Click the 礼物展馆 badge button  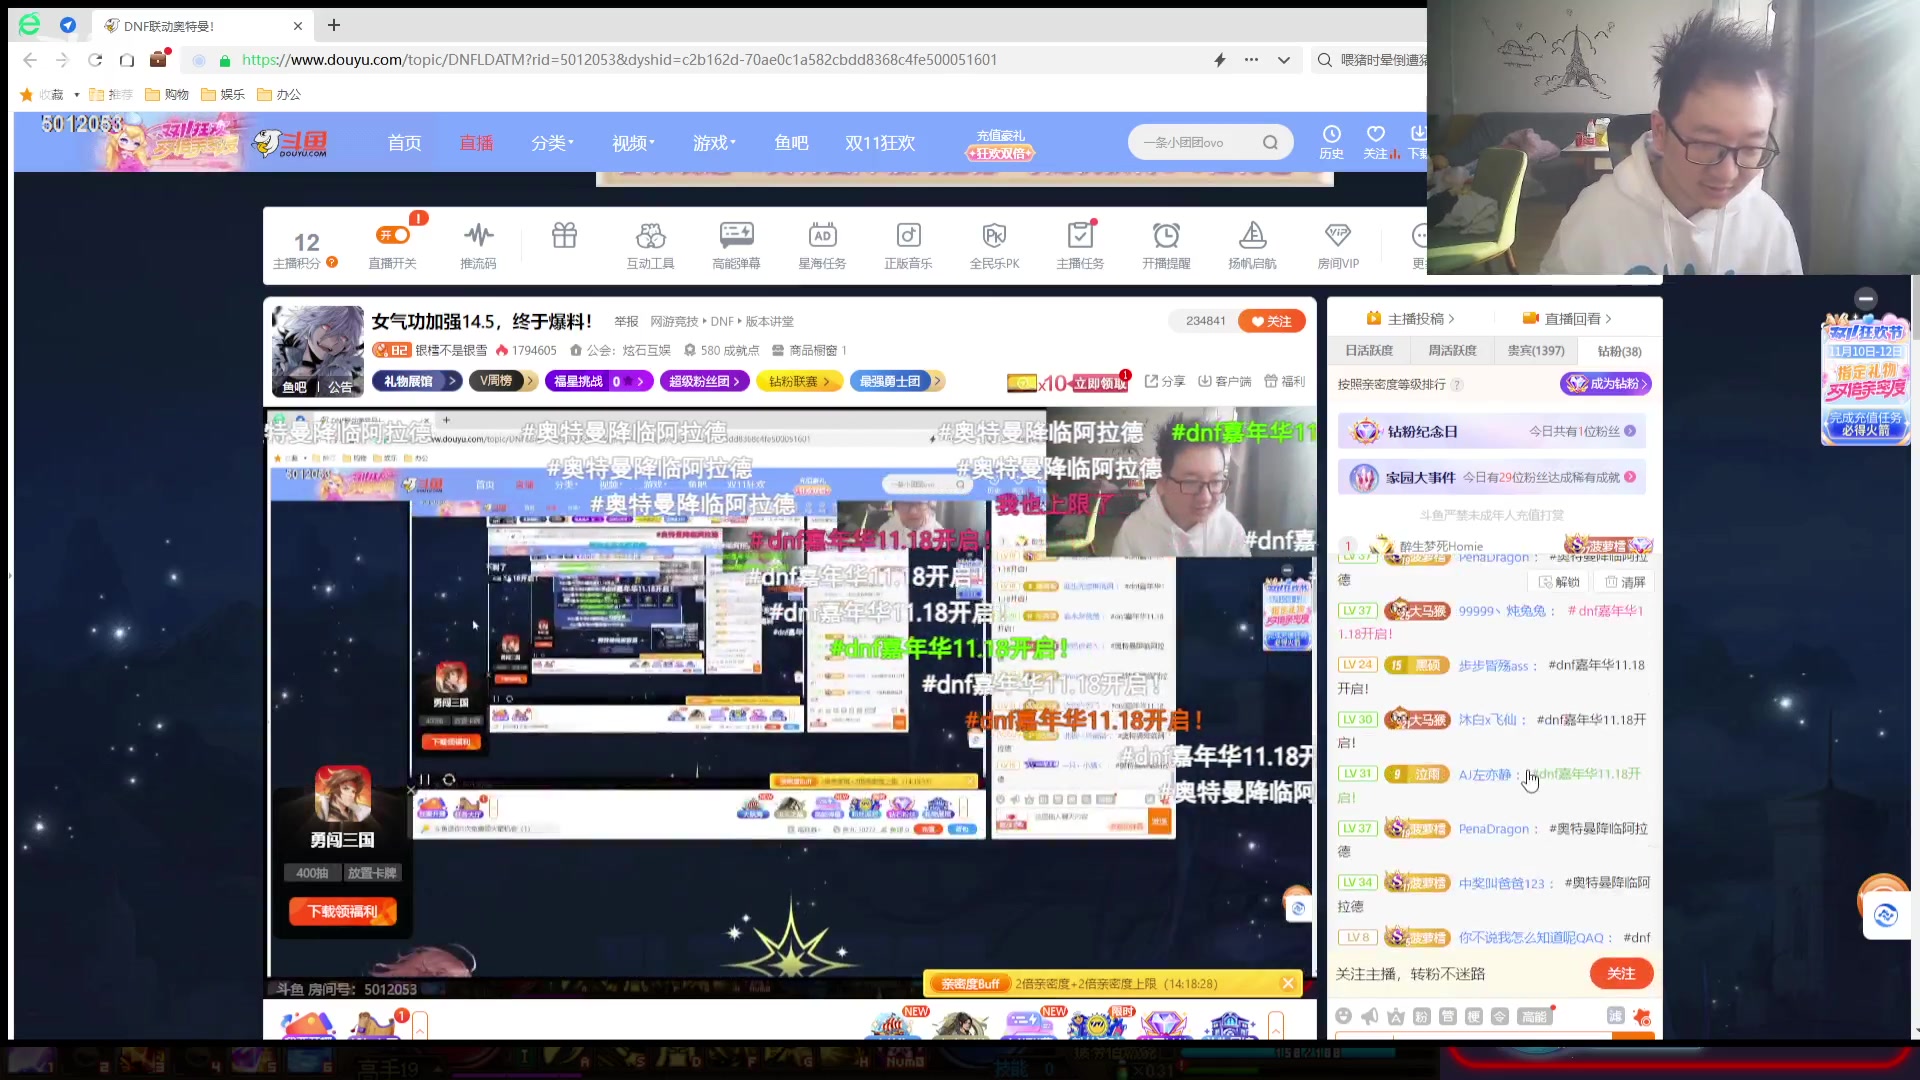click(x=416, y=381)
